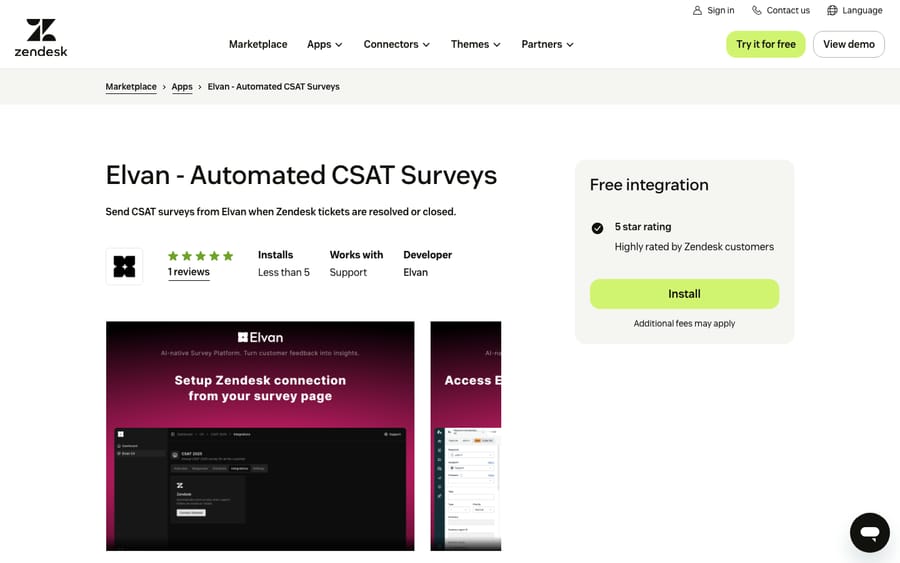Click 'Elvan - Automated CSAT Surveys' breadcrumb text
Image resolution: width=900 pixels, height=563 pixels.
pyautogui.click(x=274, y=87)
